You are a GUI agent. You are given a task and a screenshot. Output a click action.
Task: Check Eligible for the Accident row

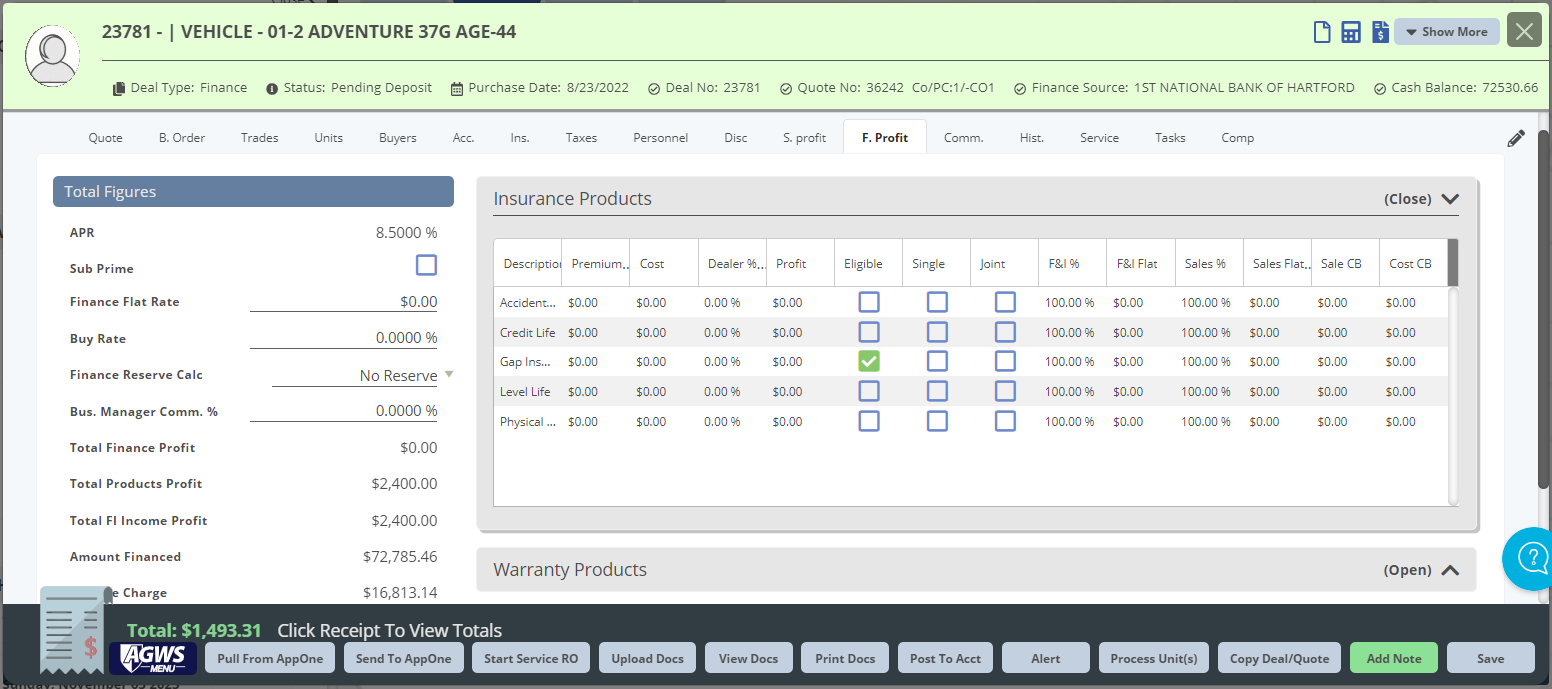click(x=869, y=302)
